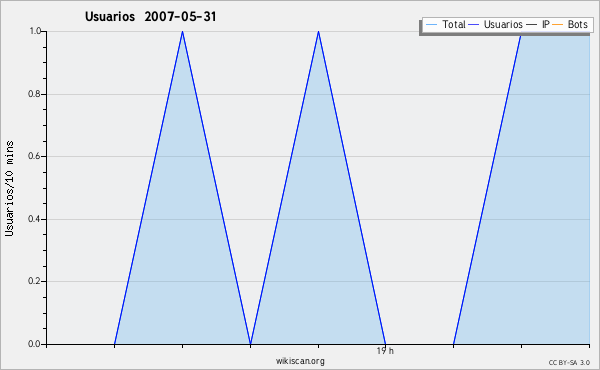Click the '1.0' y-axis label
Viewport: 600px width, 370px height.
(x=35, y=31)
